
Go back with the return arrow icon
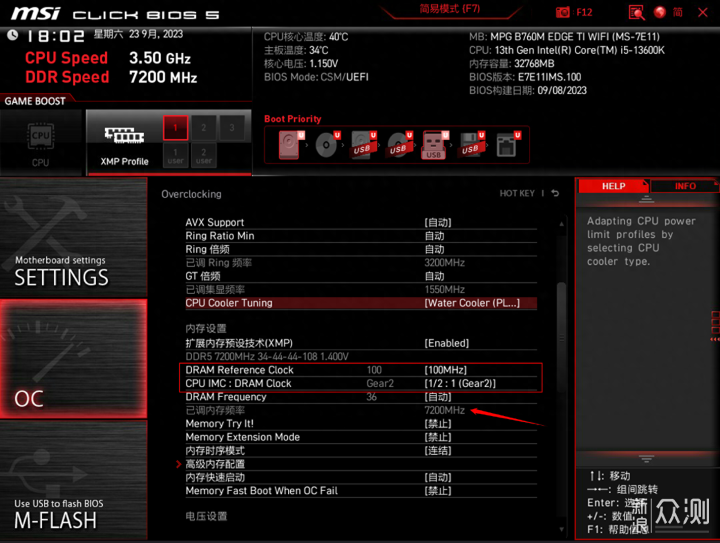[x=555, y=193]
